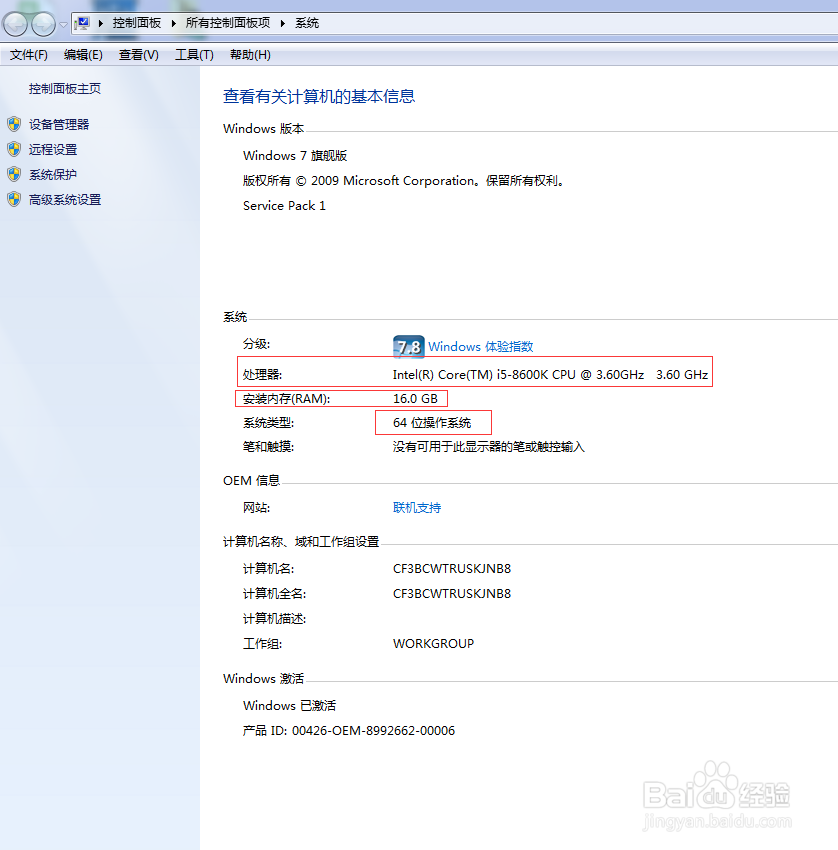Open 控制面板主页 link

click(65, 89)
